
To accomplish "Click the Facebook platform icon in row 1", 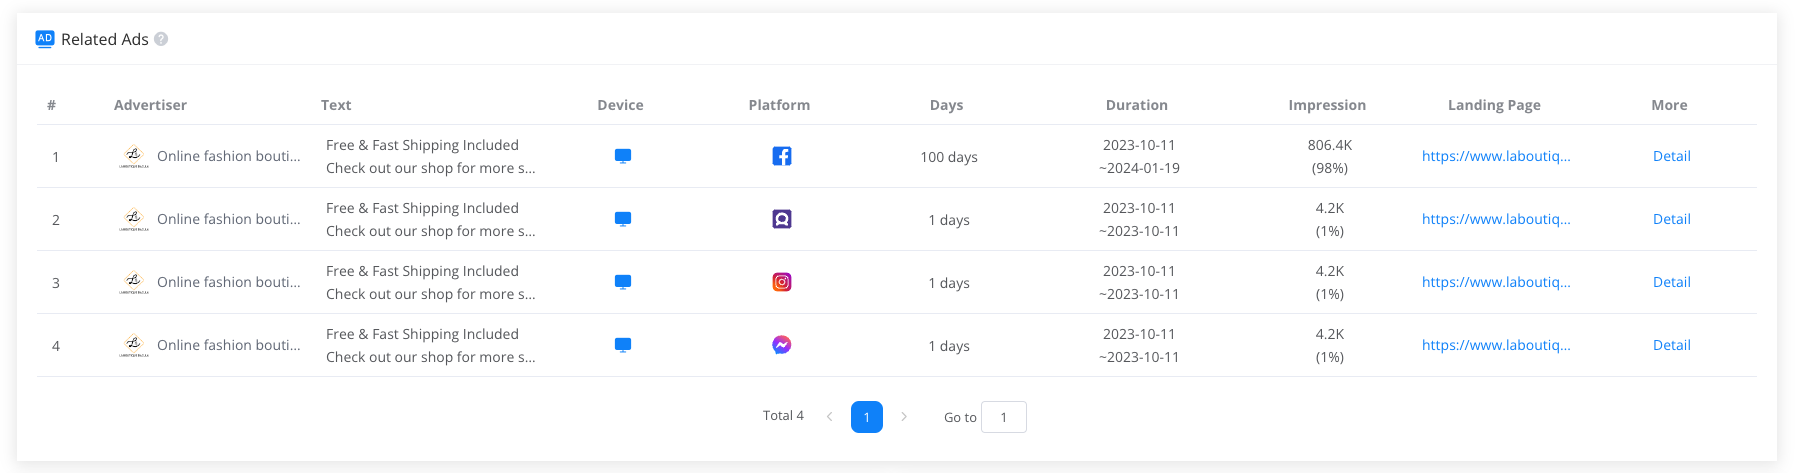I will click(x=782, y=156).
